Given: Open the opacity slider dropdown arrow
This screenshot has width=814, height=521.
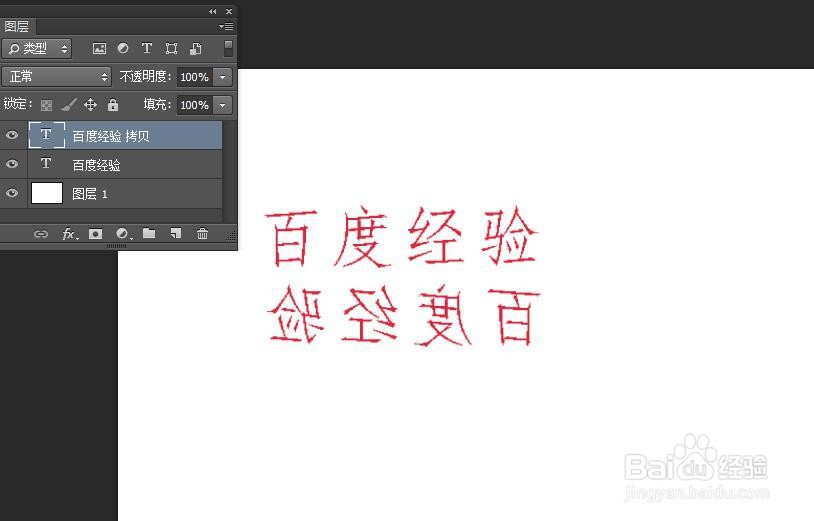Looking at the screenshot, I should (223, 77).
